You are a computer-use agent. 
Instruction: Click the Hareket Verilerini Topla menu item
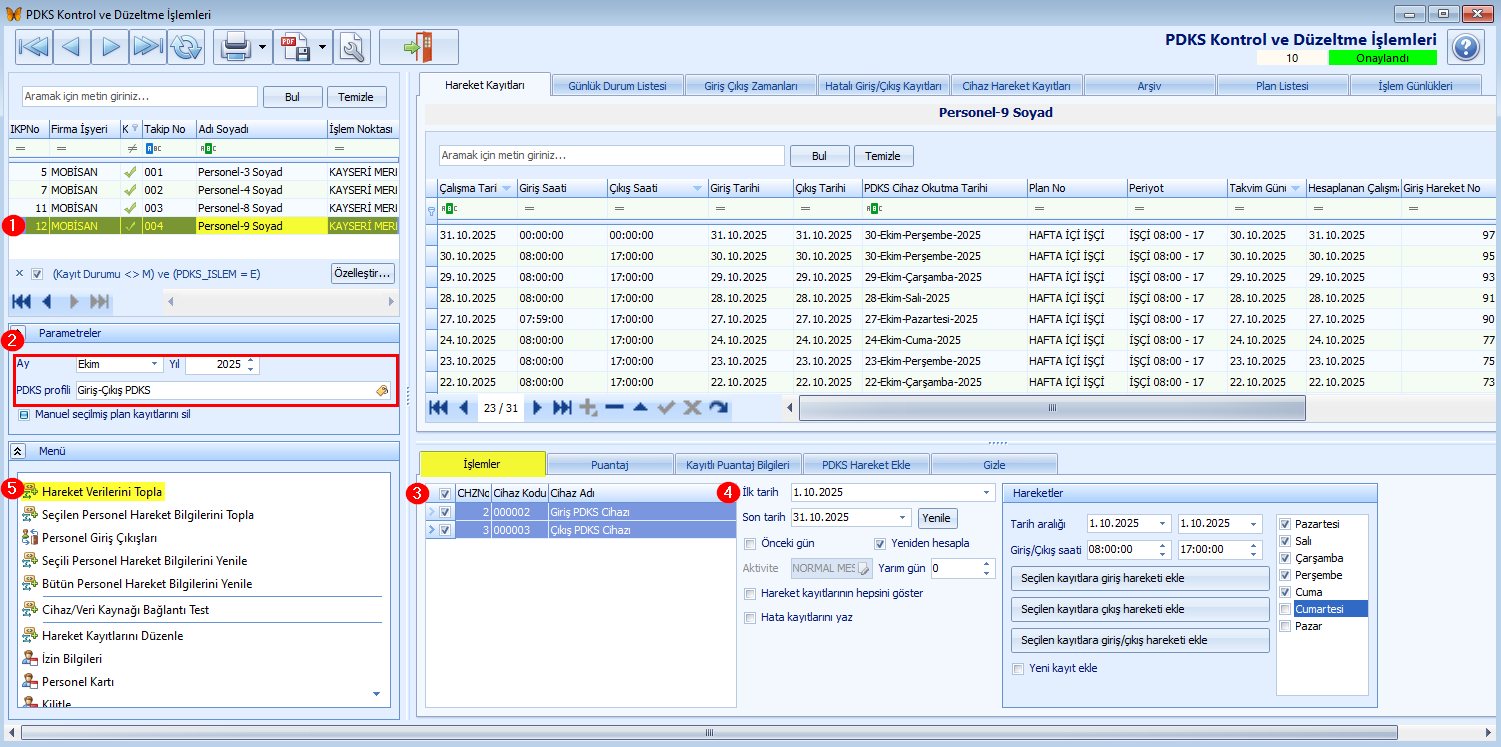pos(101,492)
